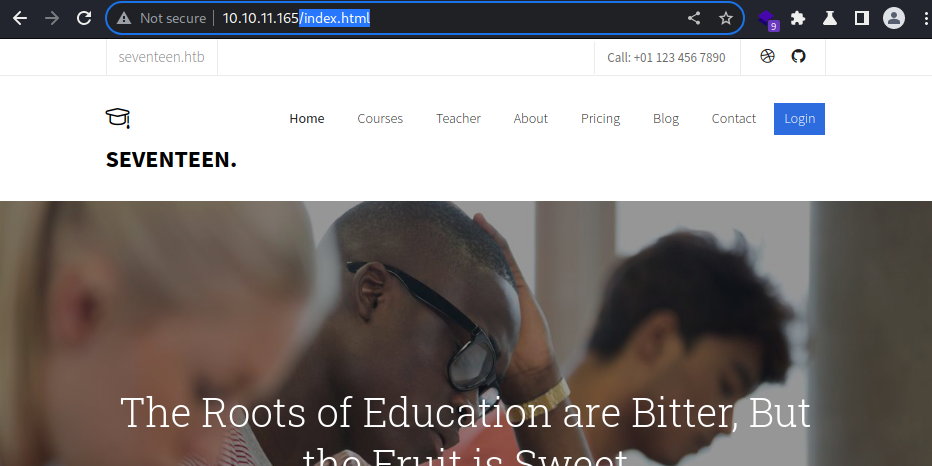The image size is (932, 466).
Task: Open the Extensions puzzle icon
Action: coord(798,18)
